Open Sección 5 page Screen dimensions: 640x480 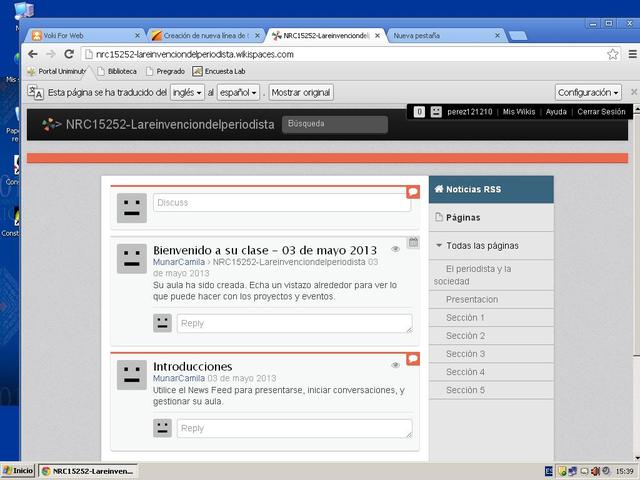[x=491, y=390]
